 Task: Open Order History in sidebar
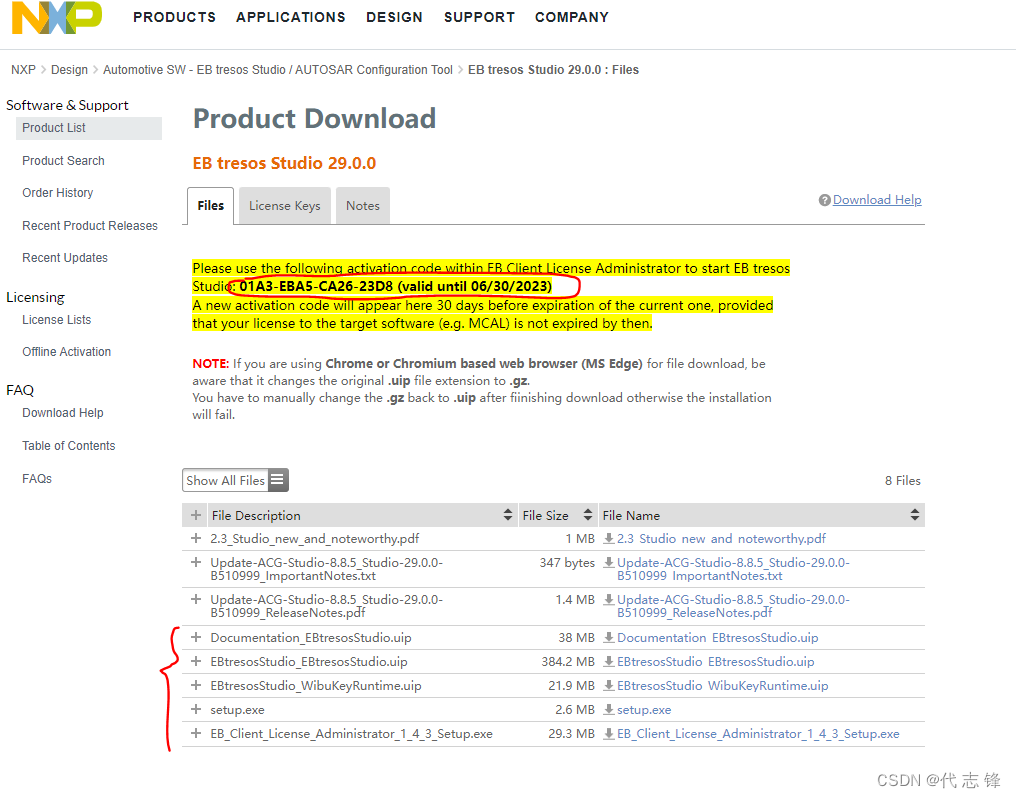[x=58, y=192]
